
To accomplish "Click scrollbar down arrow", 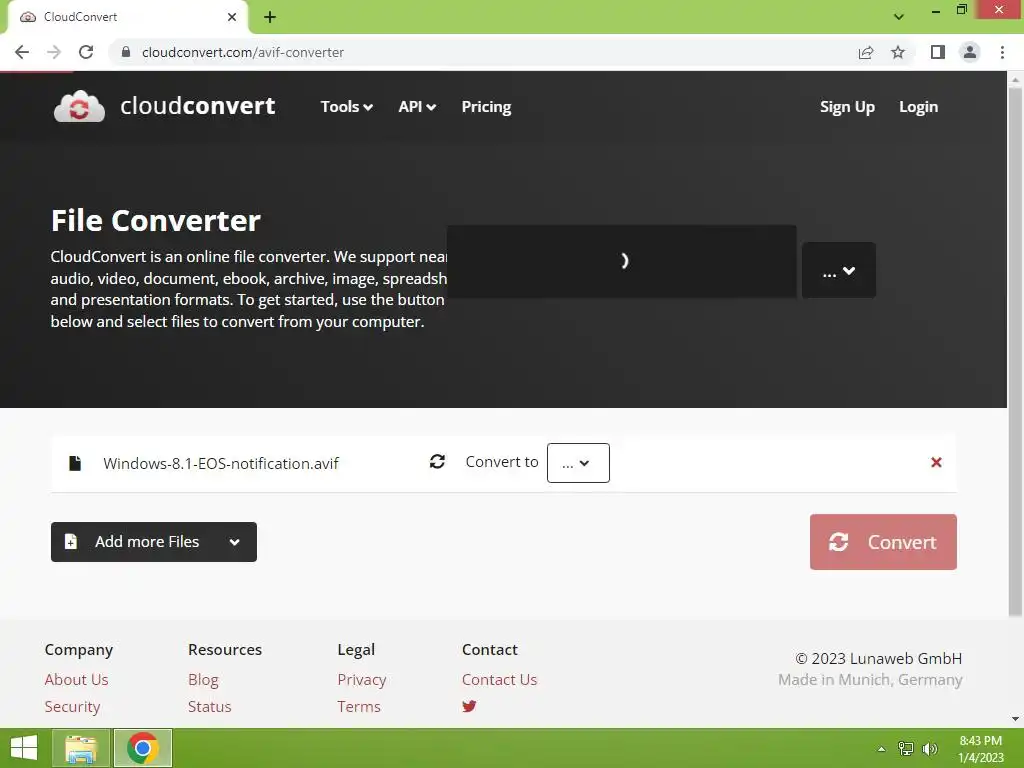I will tap(1015, 719).
